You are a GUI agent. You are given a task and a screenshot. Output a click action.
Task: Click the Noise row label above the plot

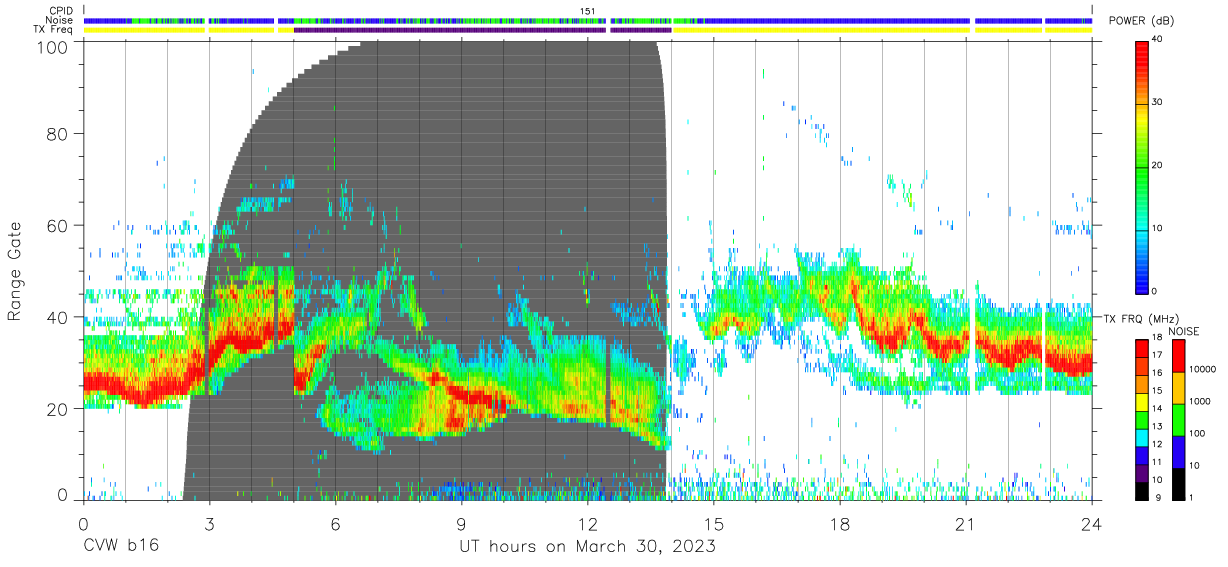click(x=61, y=20)
